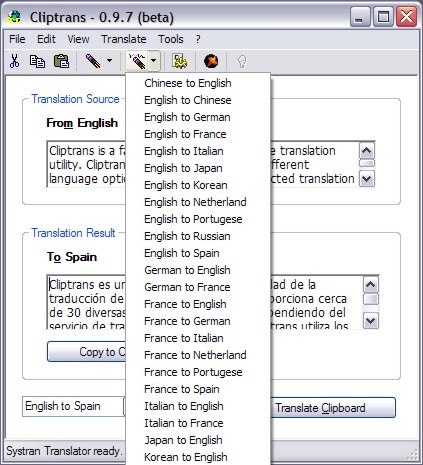
Task: Choose France to German
Action: (x=198, y=321)
